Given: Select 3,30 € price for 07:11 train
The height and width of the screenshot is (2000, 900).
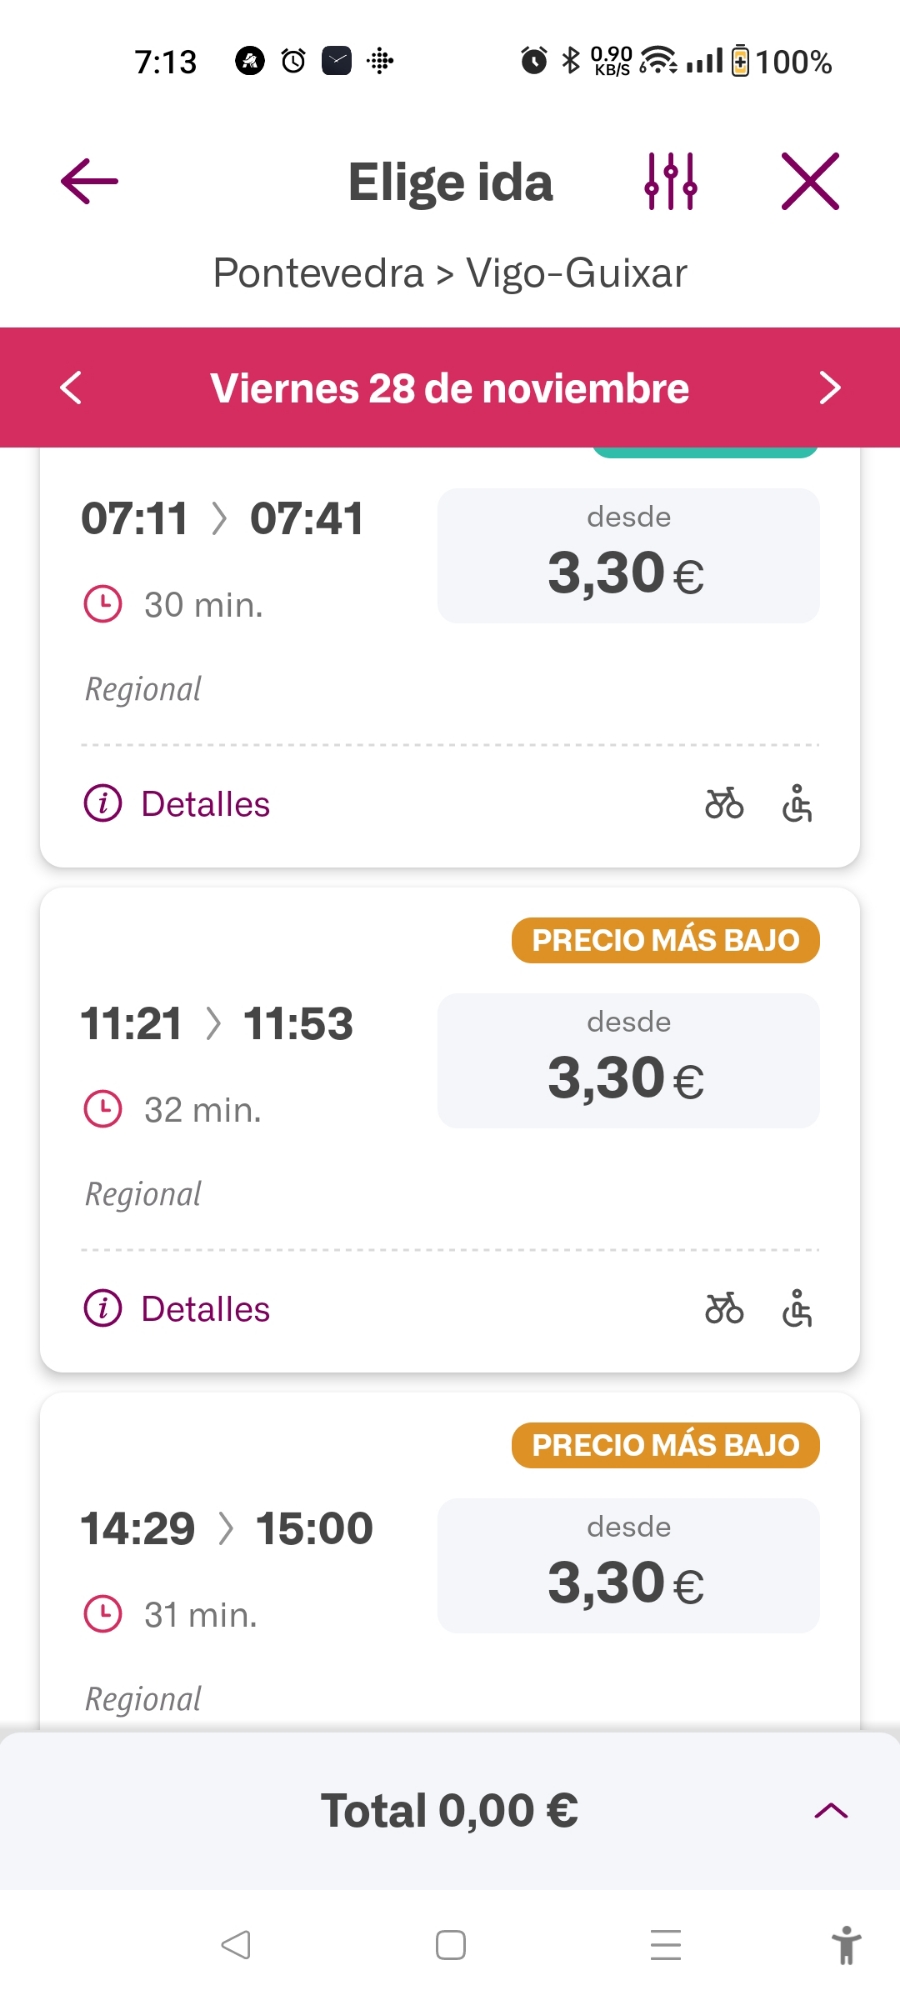Looking at the screenshot, I should (x=628, y=556).
